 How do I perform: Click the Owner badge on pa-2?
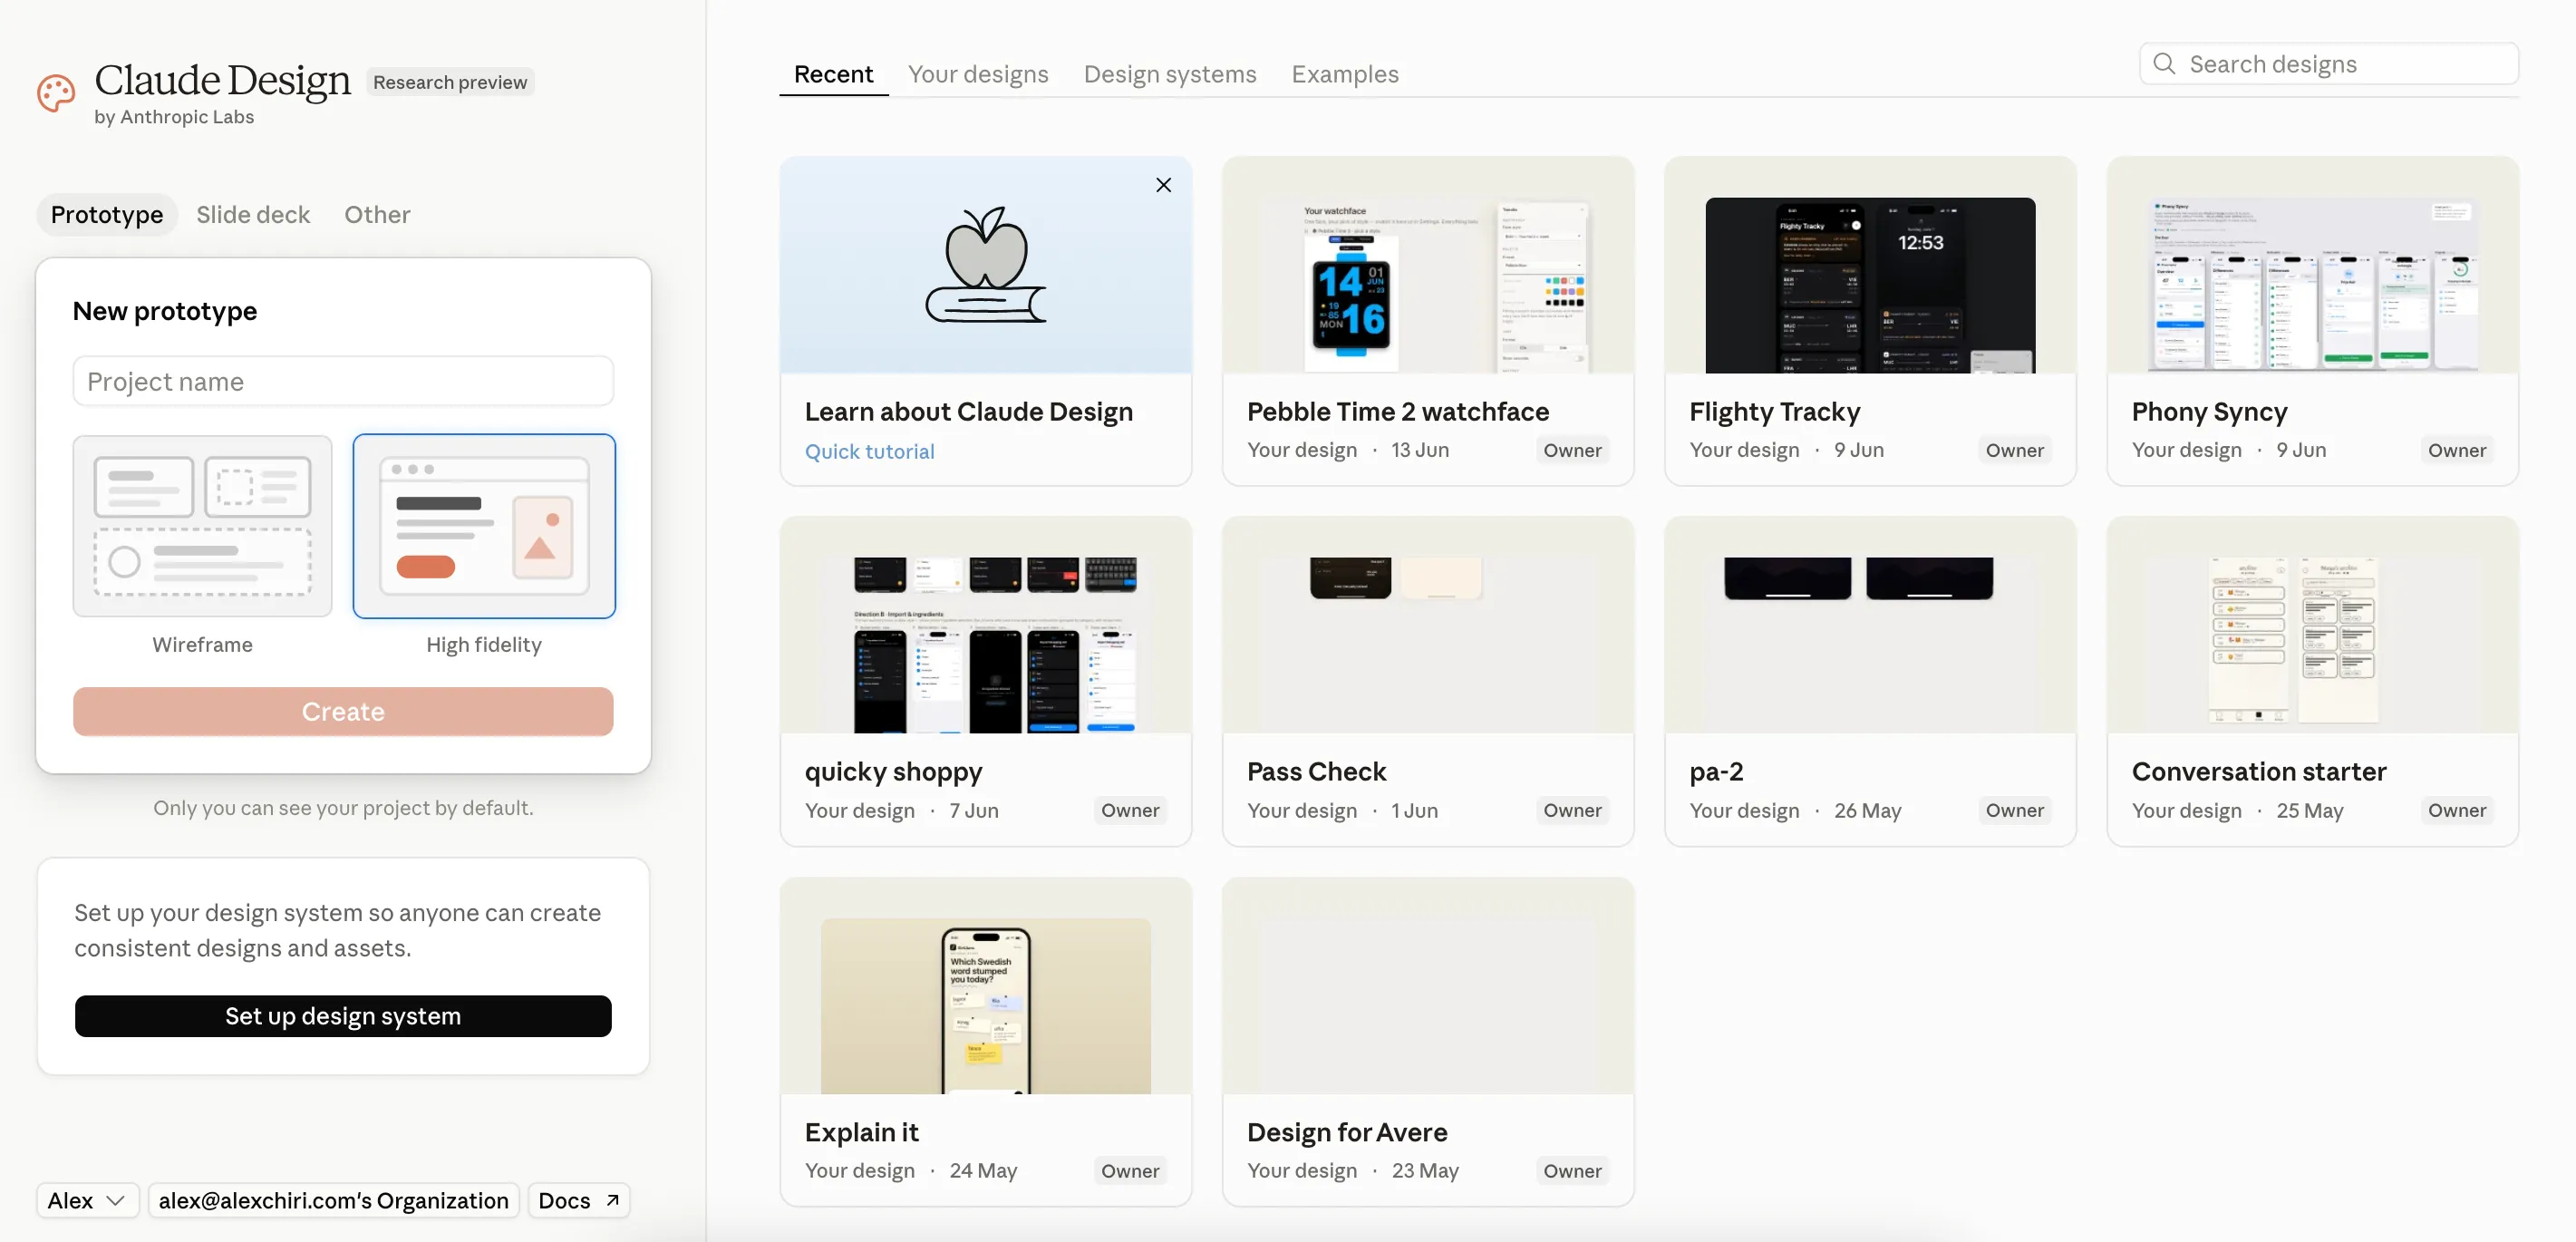2014,810
